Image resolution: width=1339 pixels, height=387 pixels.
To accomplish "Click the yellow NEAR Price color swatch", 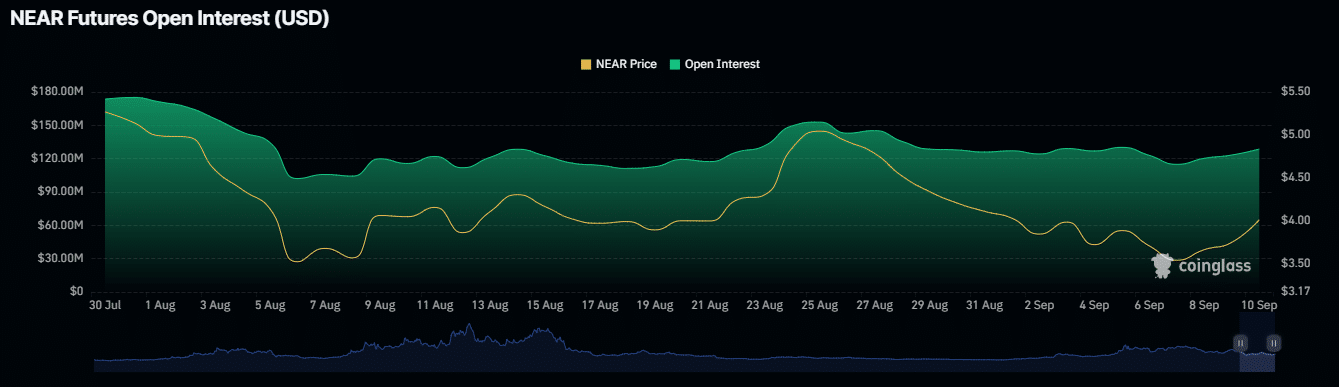I will coord(586,64).
